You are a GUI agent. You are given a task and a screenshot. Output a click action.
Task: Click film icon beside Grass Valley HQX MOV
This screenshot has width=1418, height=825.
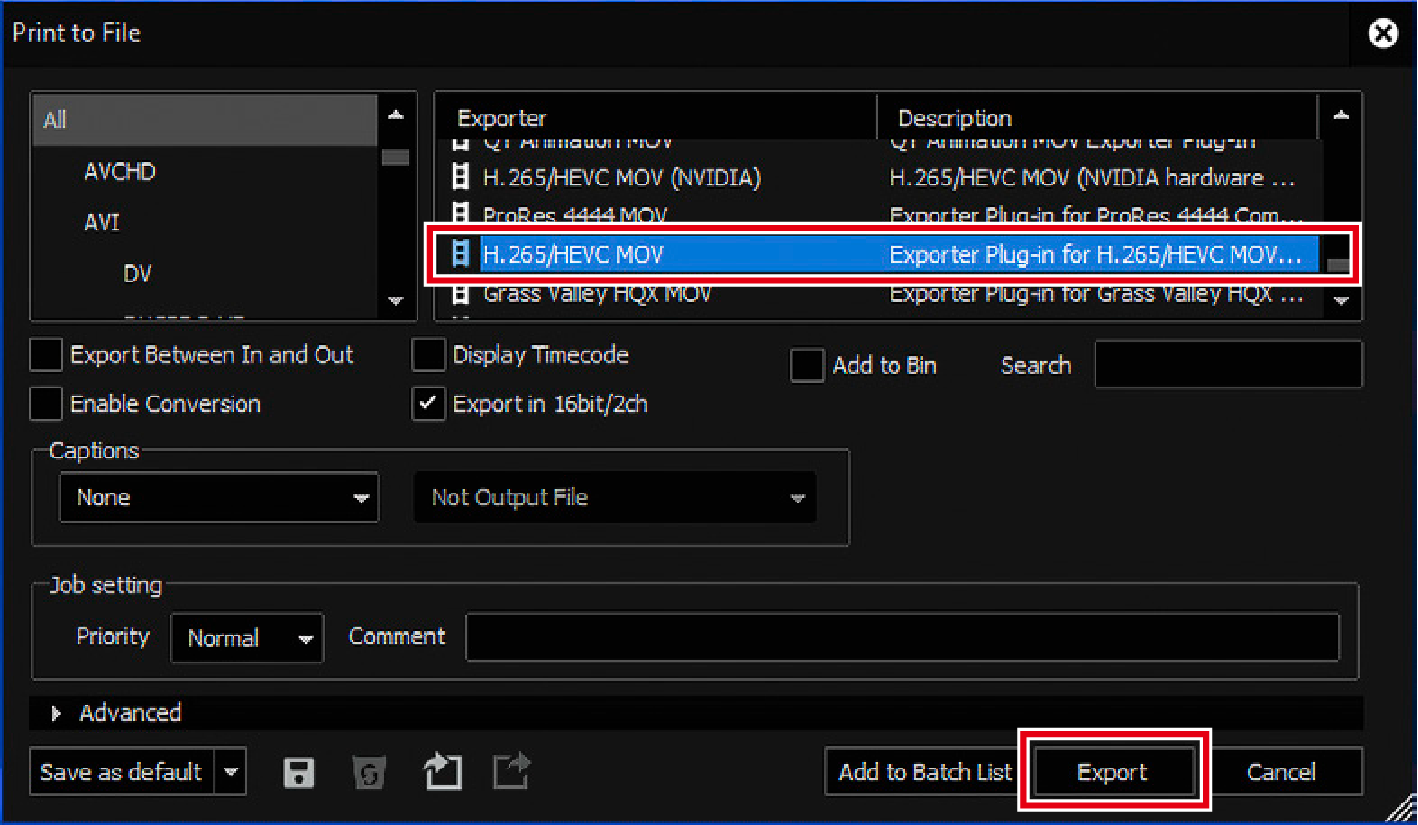click(461, 295)
